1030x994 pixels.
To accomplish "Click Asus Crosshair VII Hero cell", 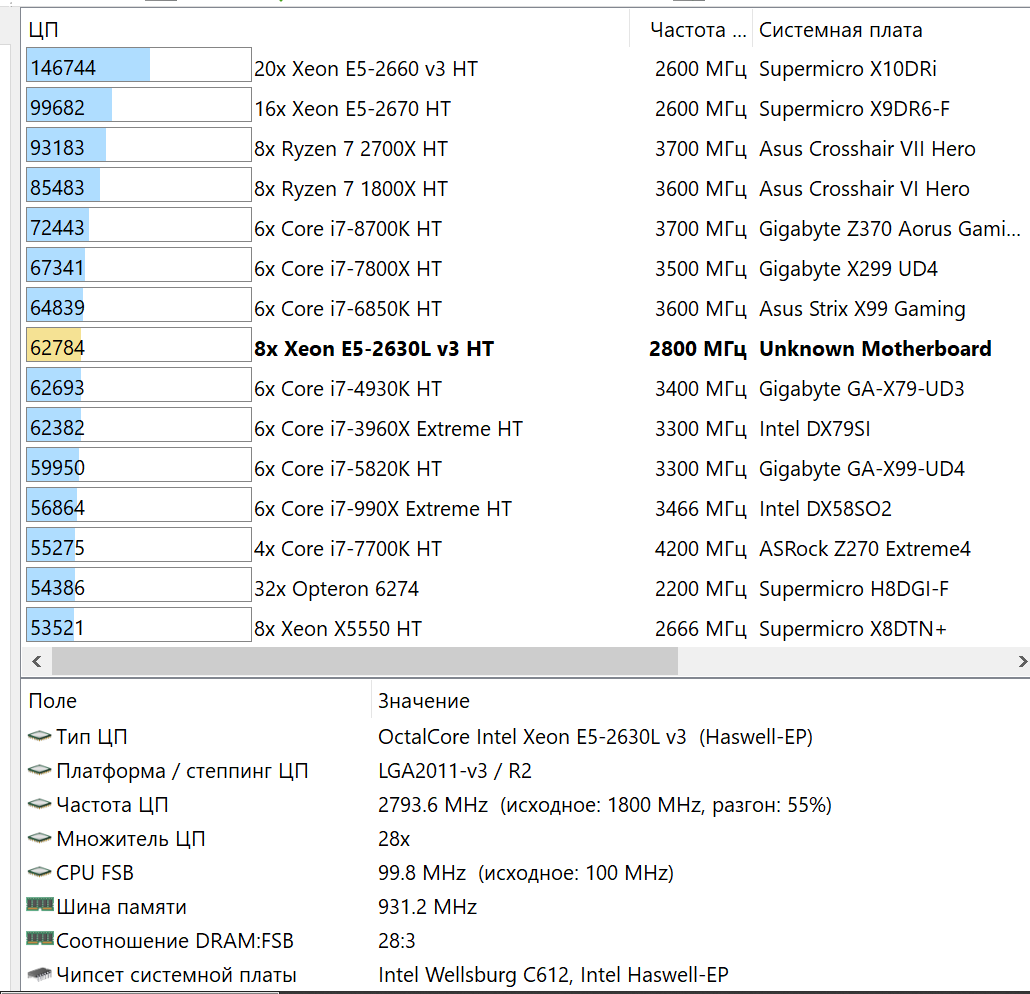I will point(867,149).
